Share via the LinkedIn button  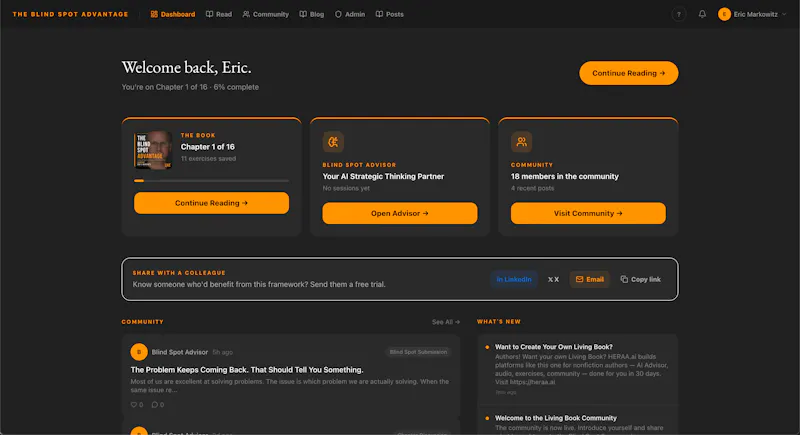pos(514,279)
